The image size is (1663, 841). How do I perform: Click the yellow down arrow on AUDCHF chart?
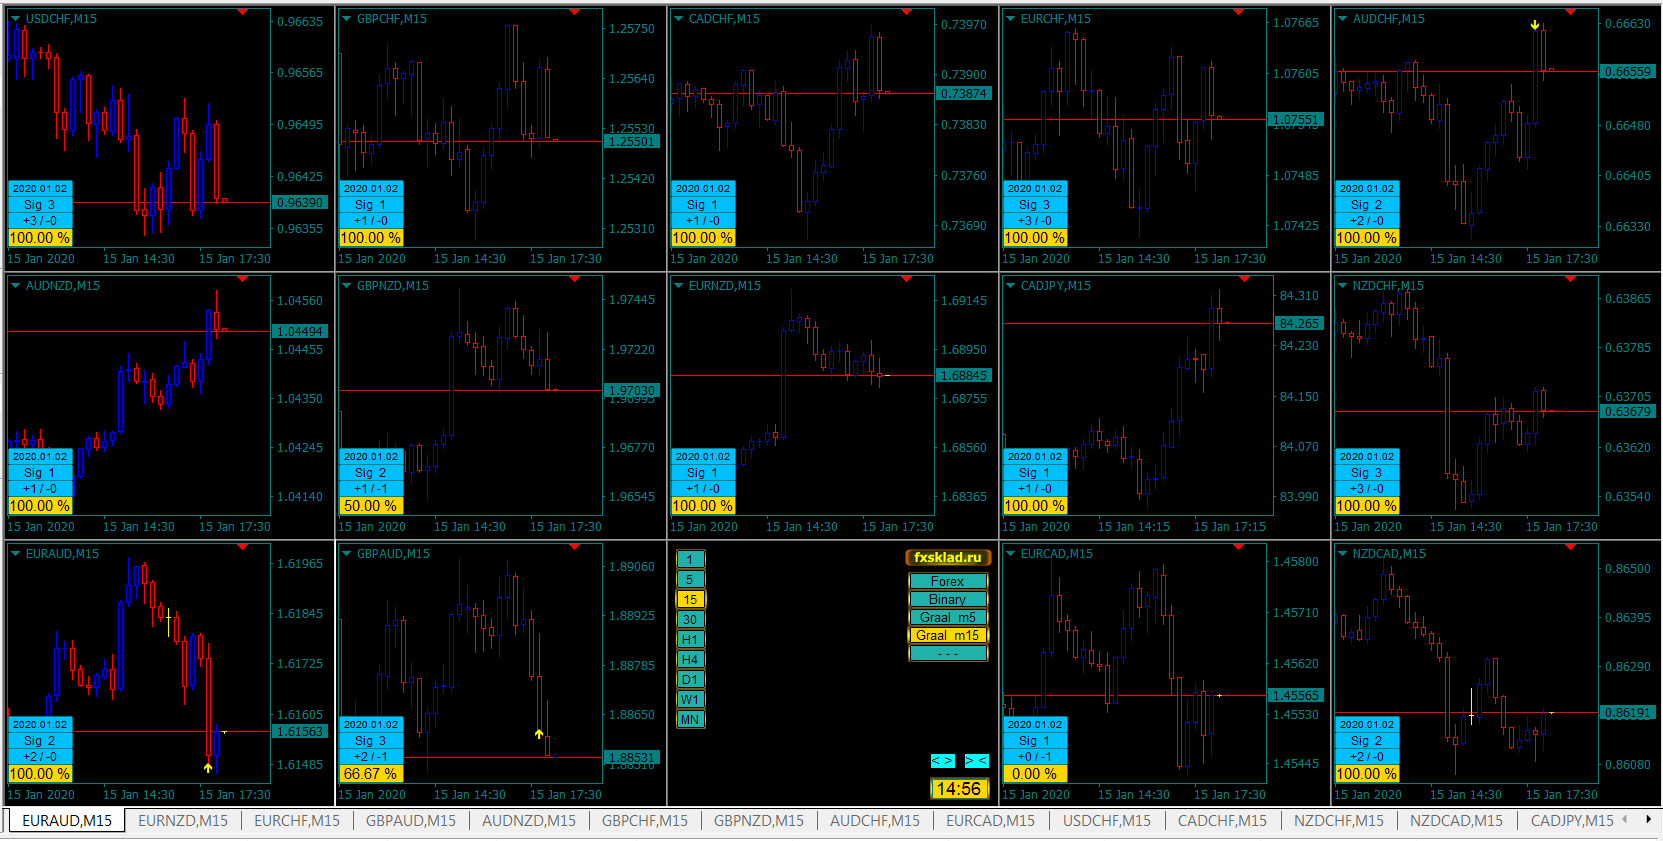(1535, 25)
